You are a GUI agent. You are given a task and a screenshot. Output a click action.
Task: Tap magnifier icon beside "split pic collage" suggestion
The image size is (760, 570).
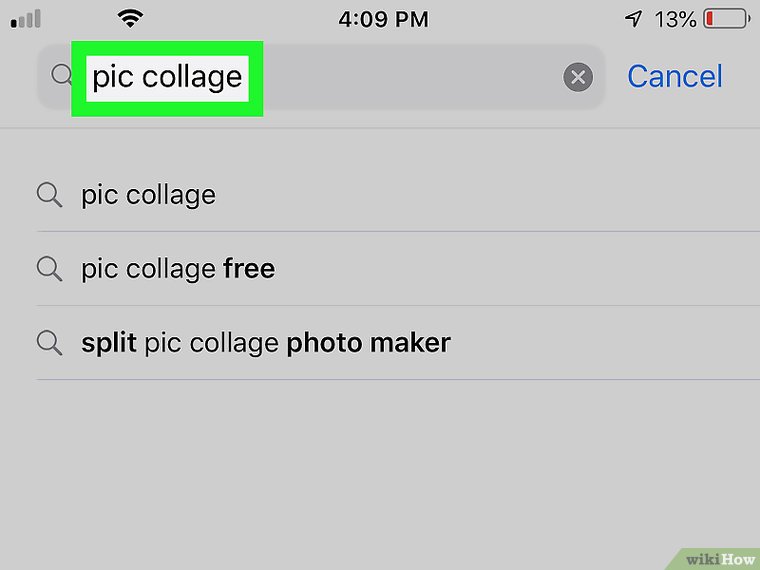coord(49,343)
